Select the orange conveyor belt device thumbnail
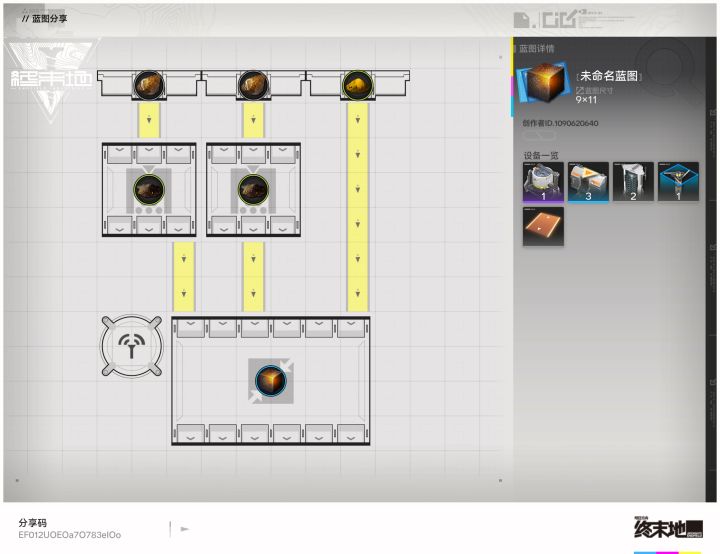The image size is (720, 554). 543,226
